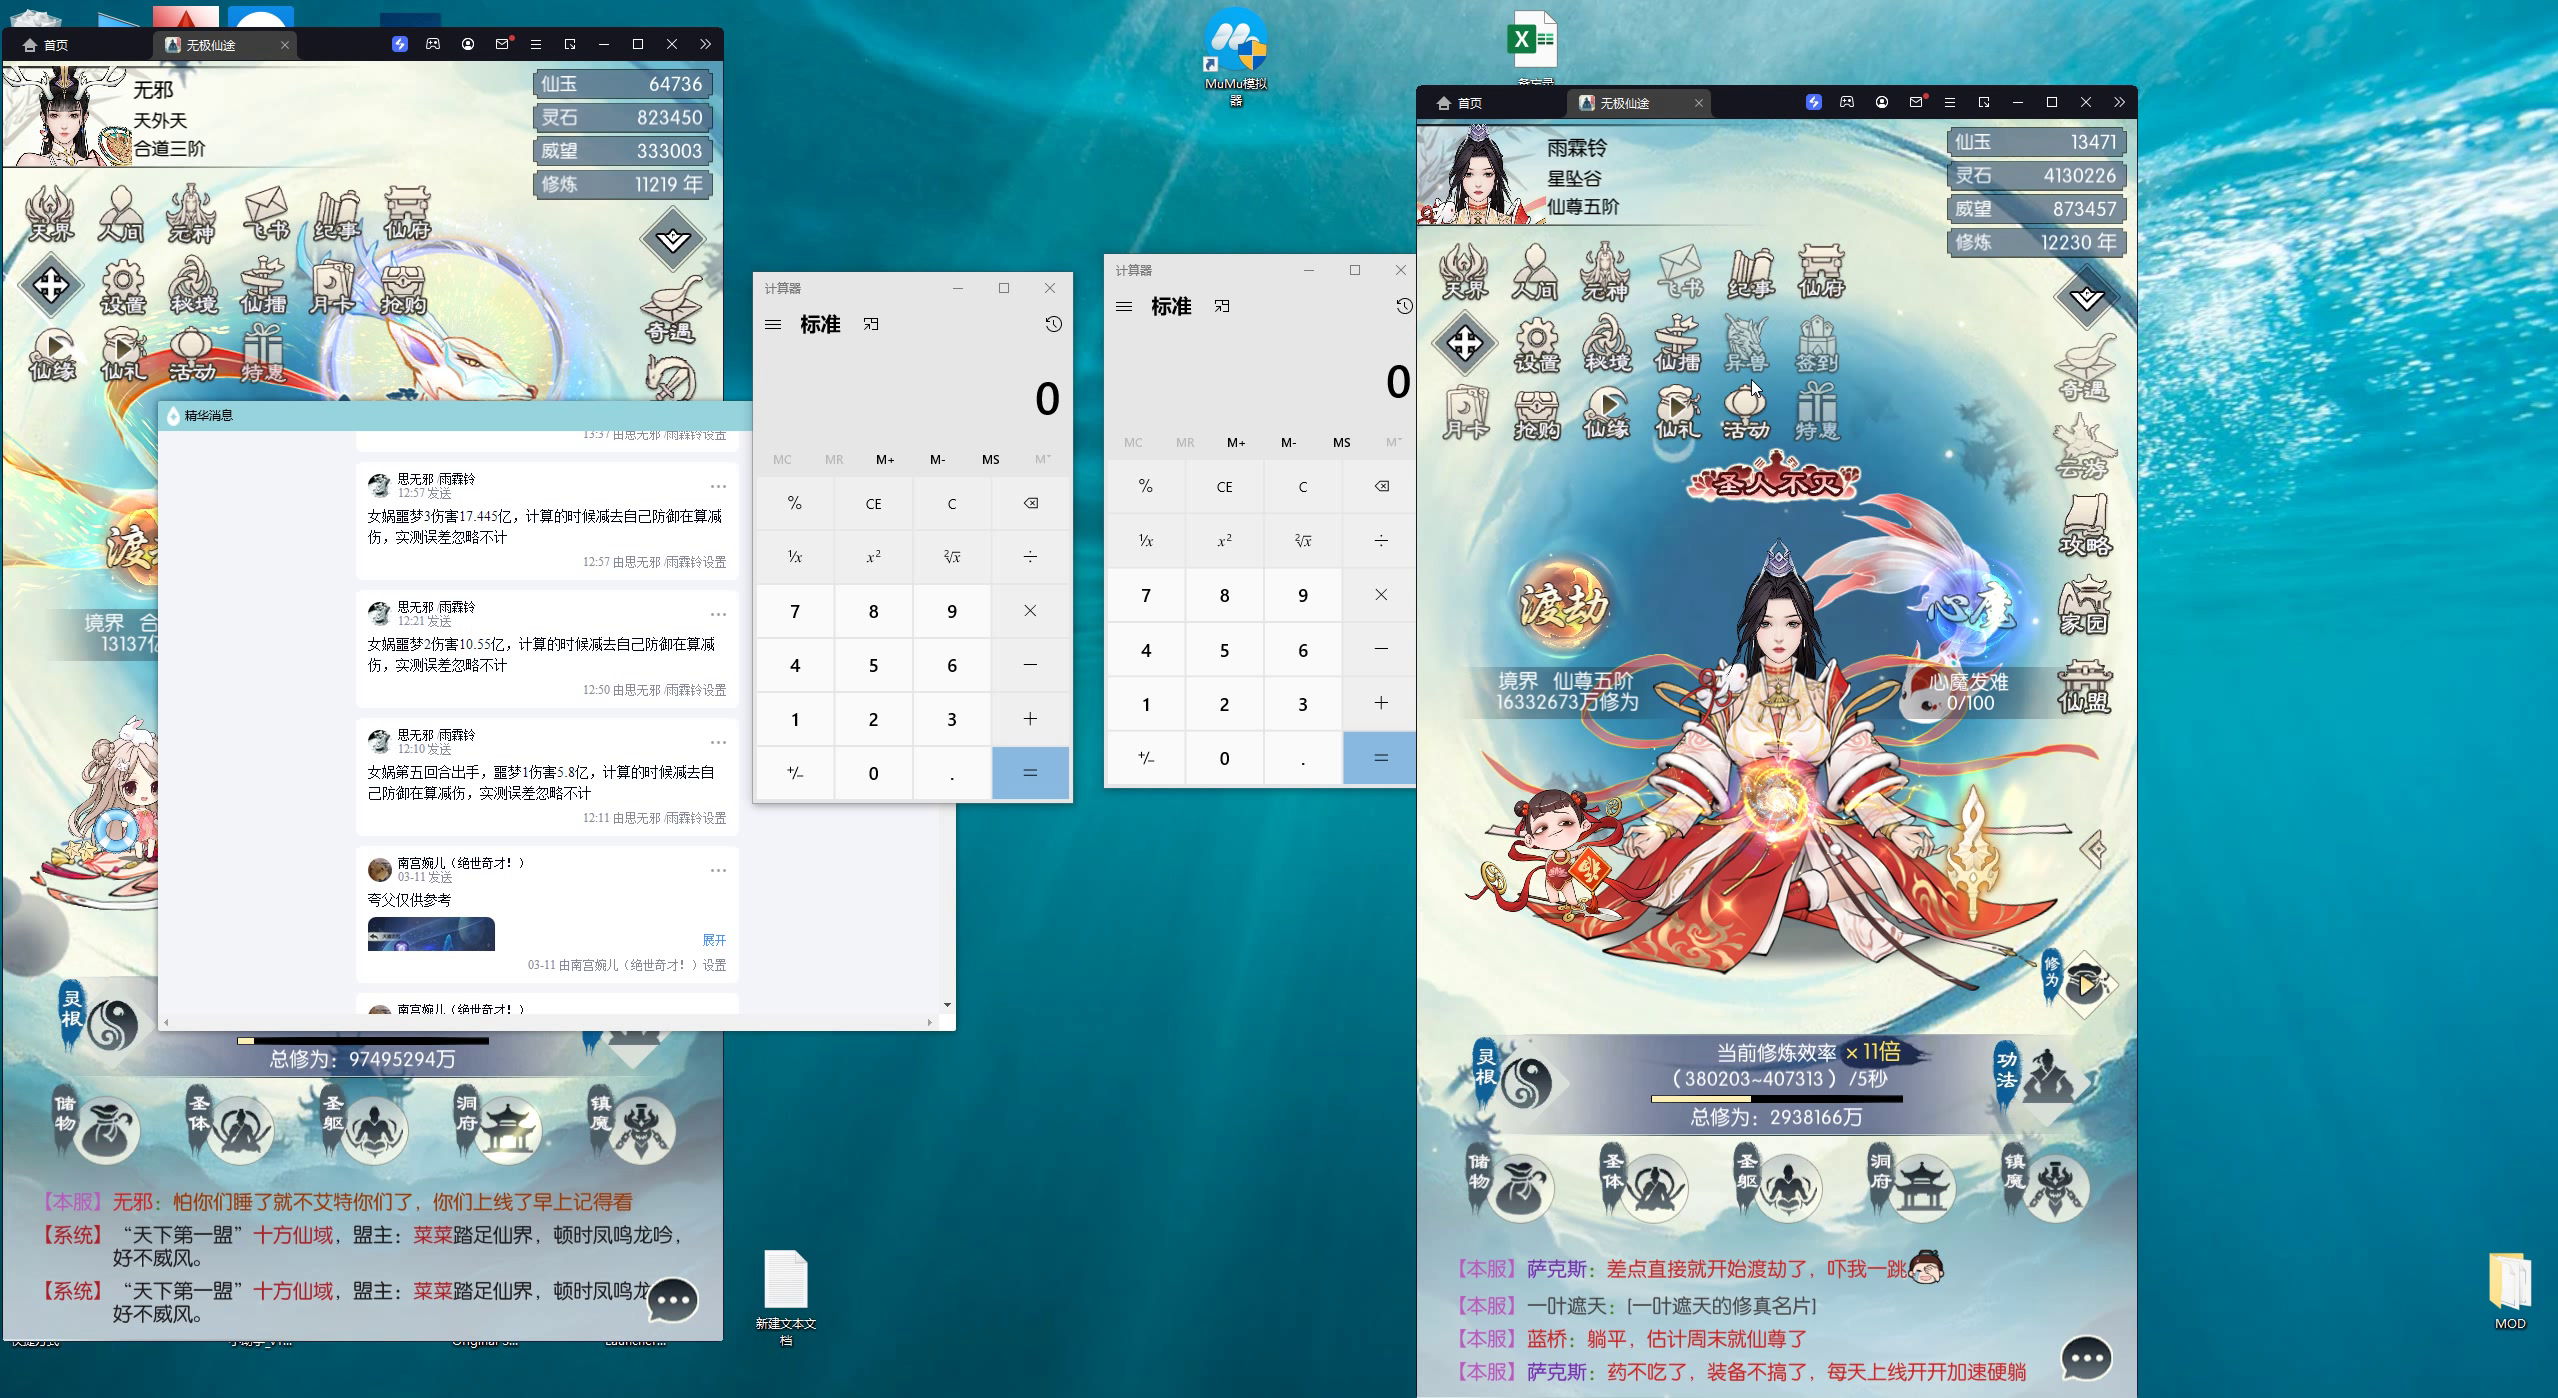The width and height of the screenshot is (2558, 1398).
Task: Open 家园 icon in right game window
Action: coord(2085,605)
